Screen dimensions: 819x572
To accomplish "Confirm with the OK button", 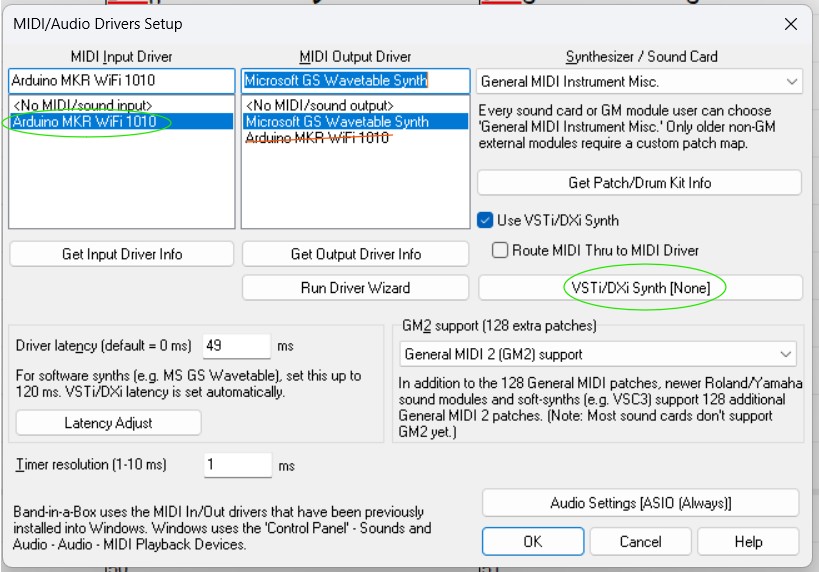I will [533, 542].
